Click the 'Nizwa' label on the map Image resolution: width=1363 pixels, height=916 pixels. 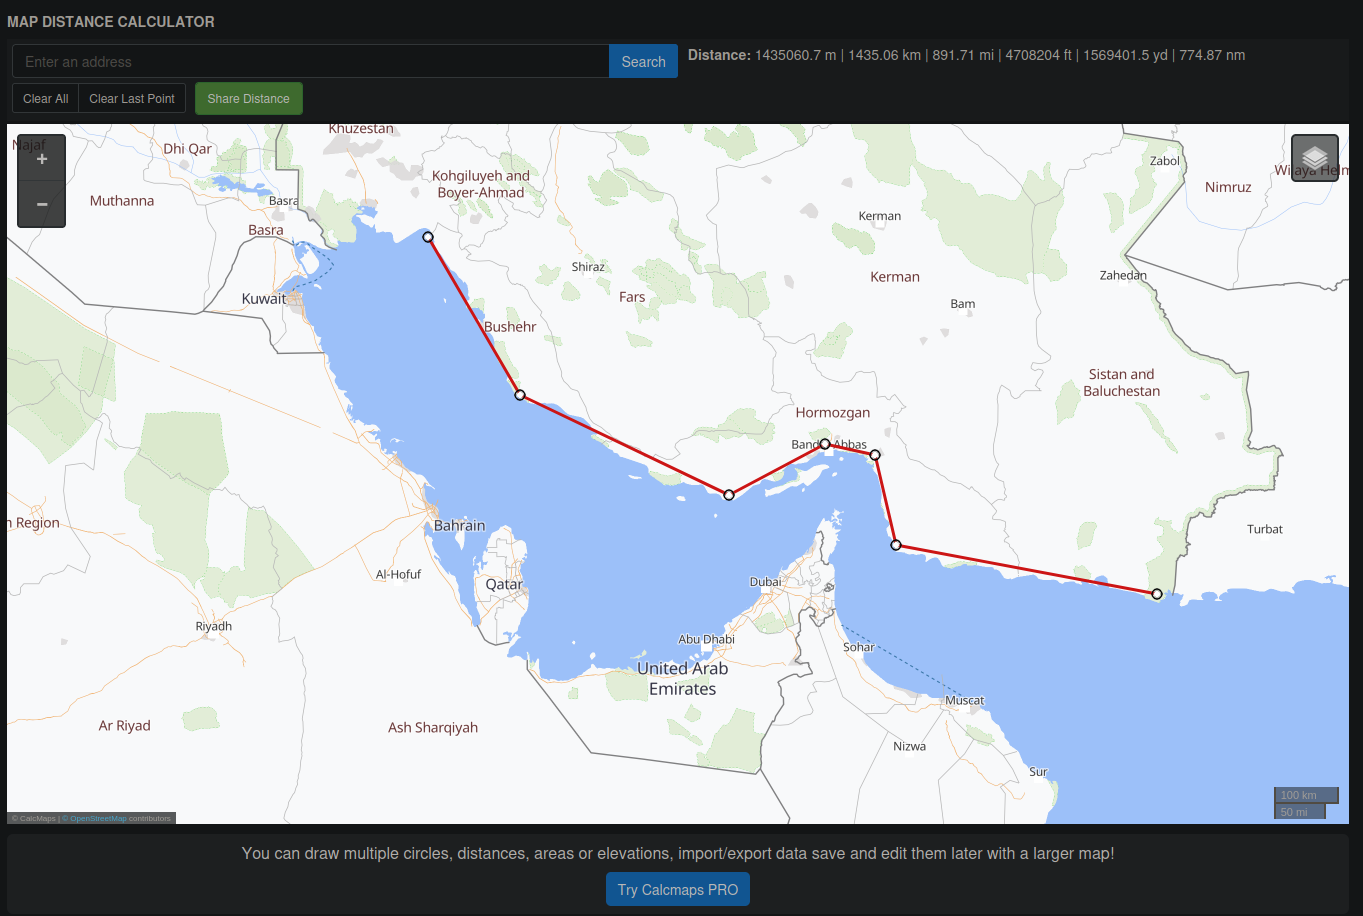[910, 746]
